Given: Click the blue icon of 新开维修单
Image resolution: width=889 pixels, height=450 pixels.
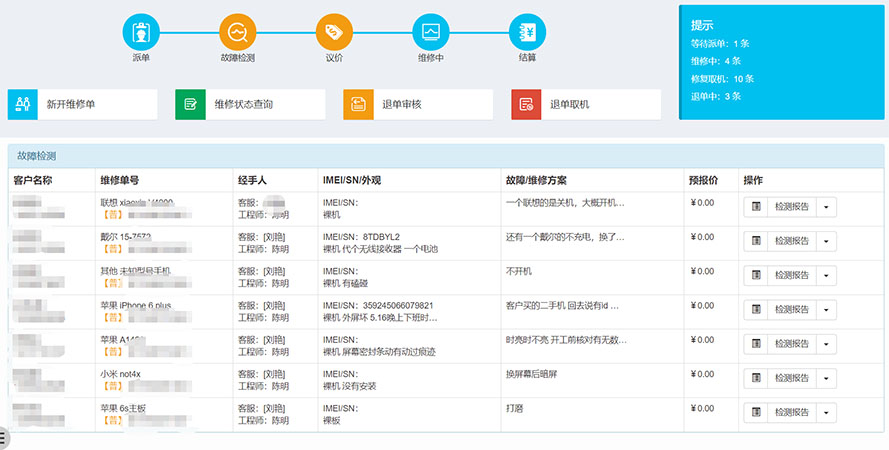Looking at the screenshot, I should [23, 104].
